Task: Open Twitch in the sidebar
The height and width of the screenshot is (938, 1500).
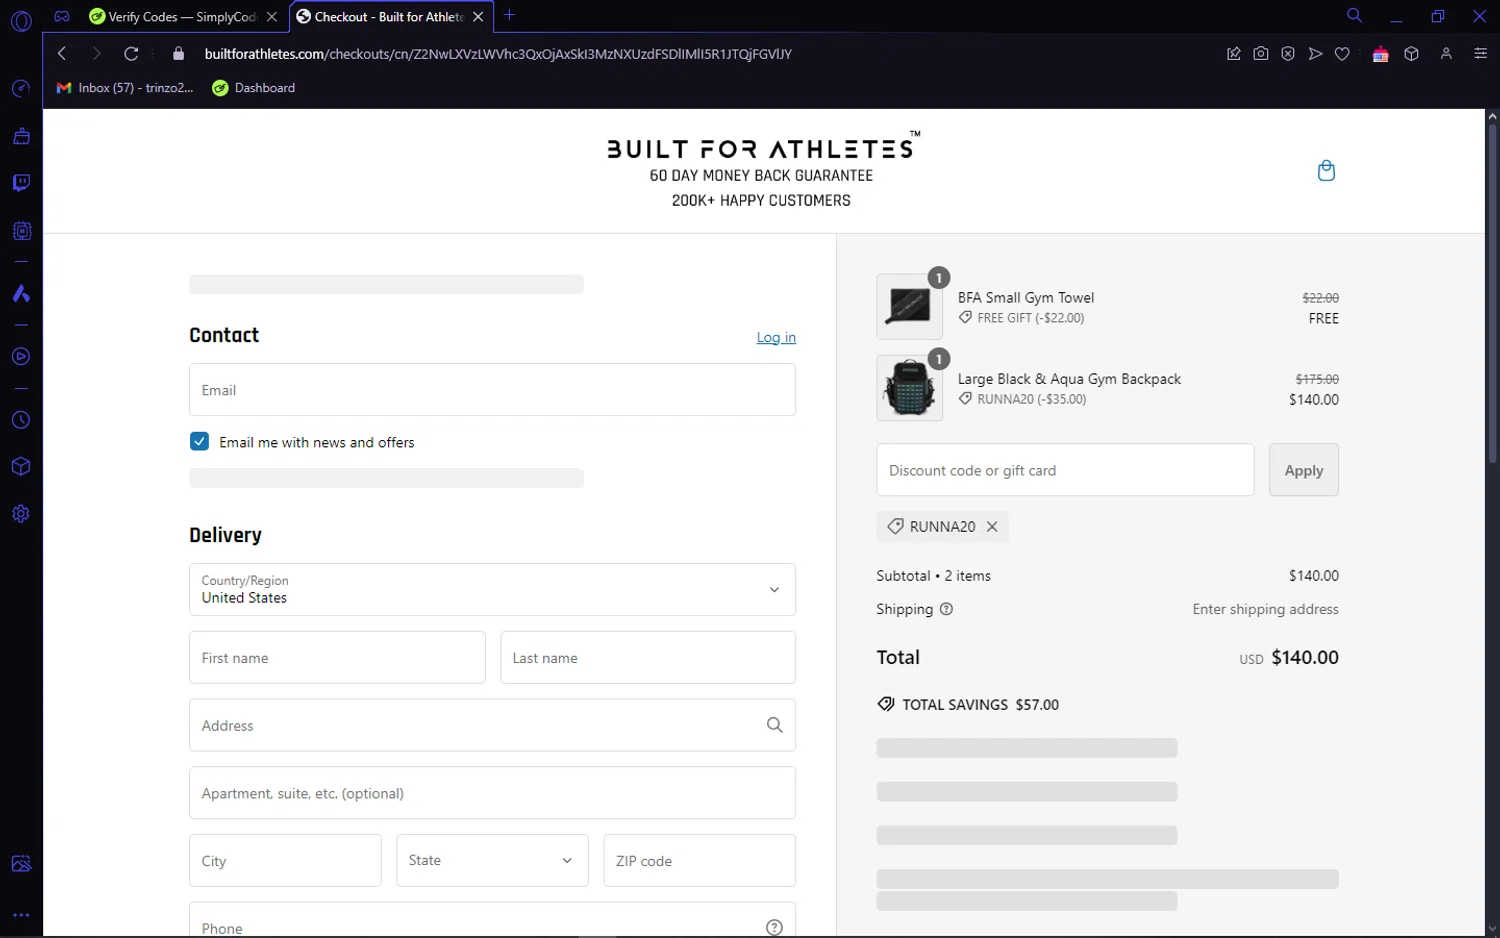Action: [x=21, y=183]
